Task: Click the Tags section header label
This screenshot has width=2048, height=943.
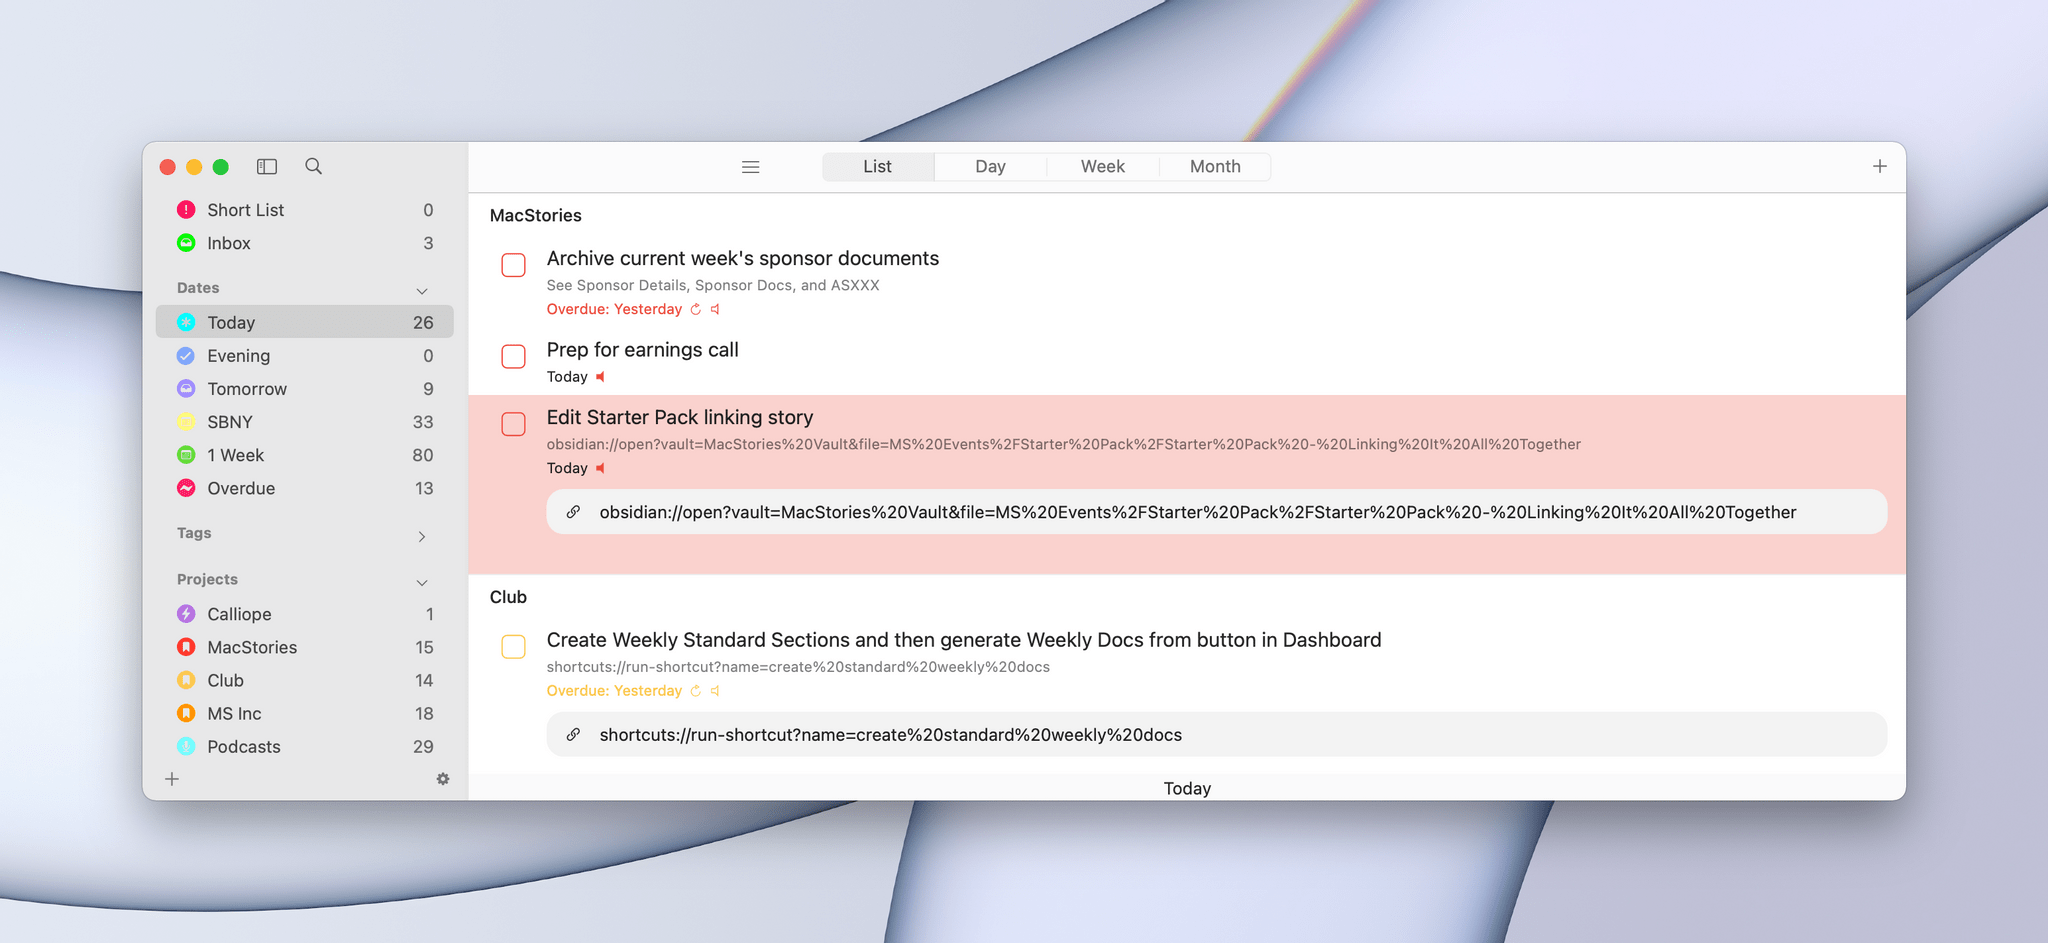Action: pyautogui.click(x=194, y=533)
